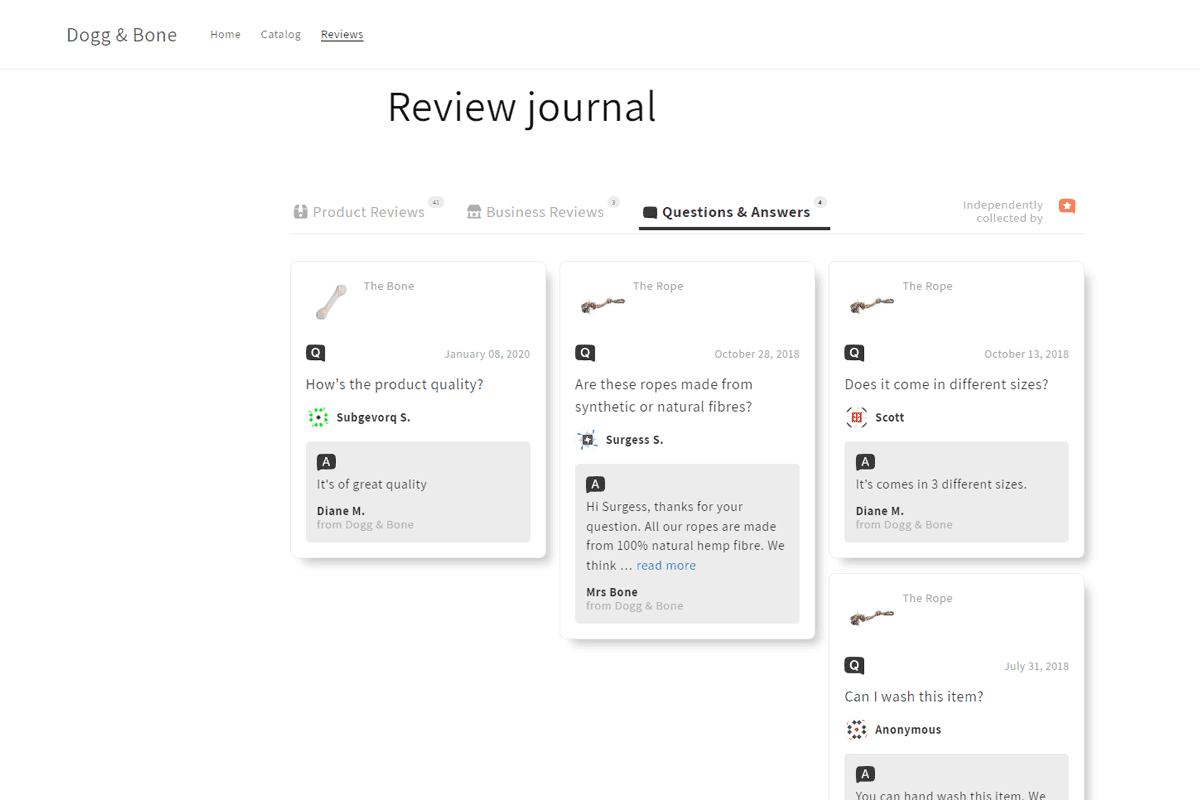Click the Business Reviews storefront icon

(474, 212)
